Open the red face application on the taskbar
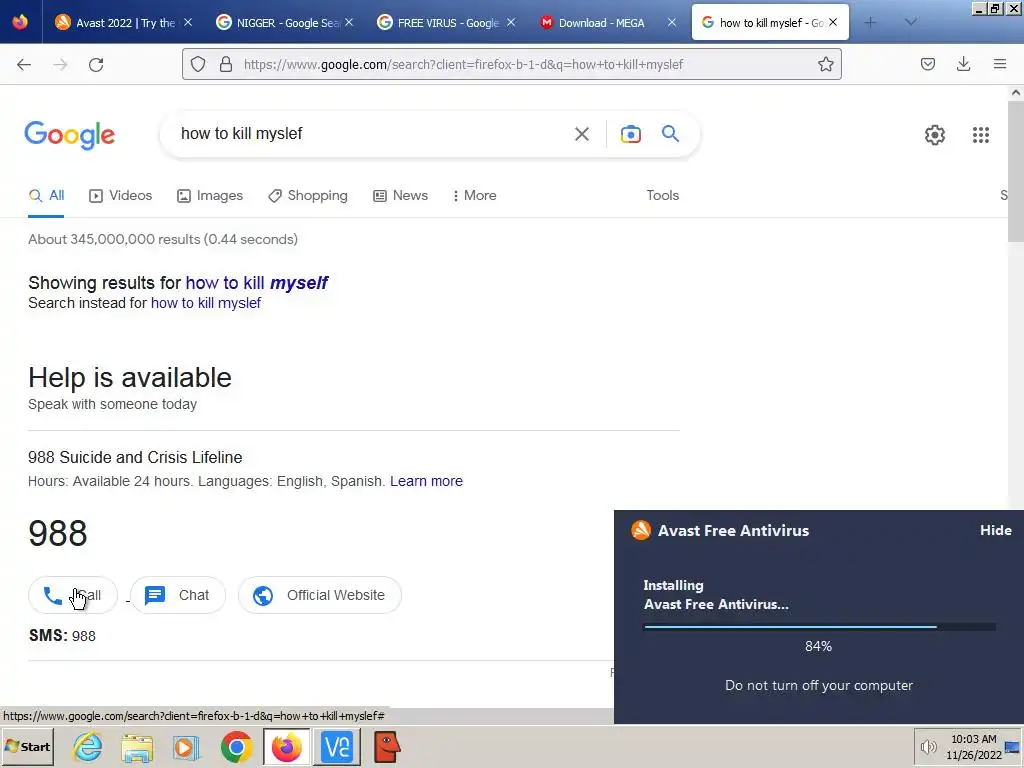 [x=387, y=746]
